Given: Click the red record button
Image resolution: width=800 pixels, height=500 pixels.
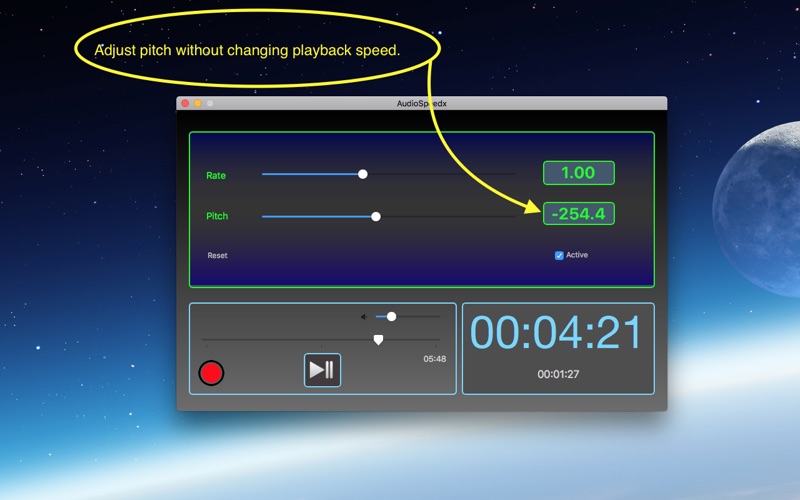Looking at the screenshot, I should (x=211, y=372).
